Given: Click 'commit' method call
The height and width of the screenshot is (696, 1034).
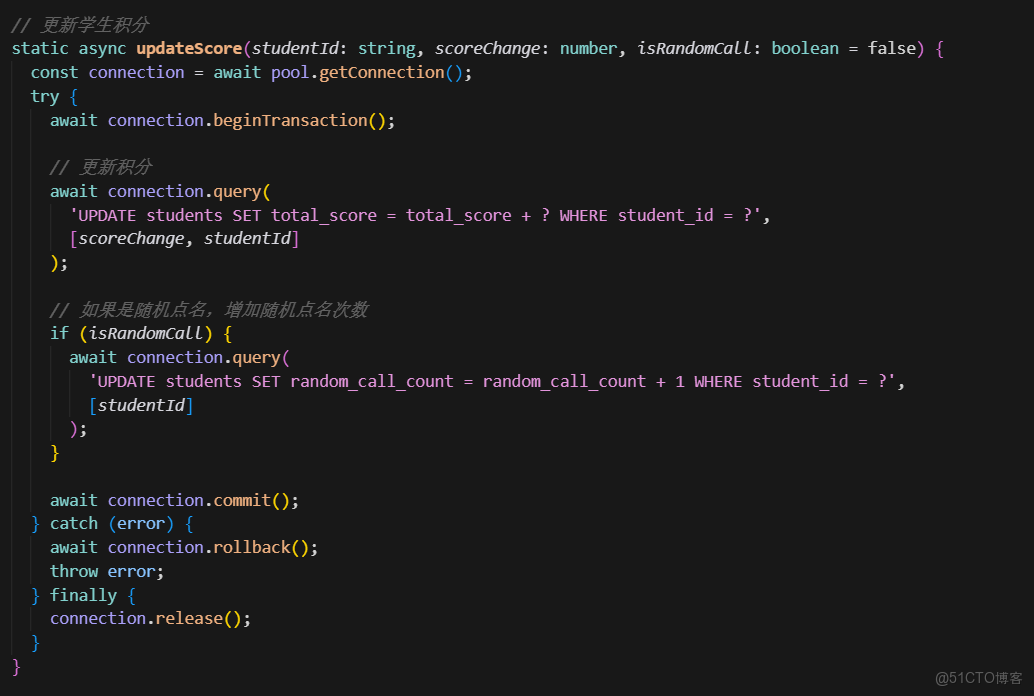Looking at the screenshot, I should point(242,501).
